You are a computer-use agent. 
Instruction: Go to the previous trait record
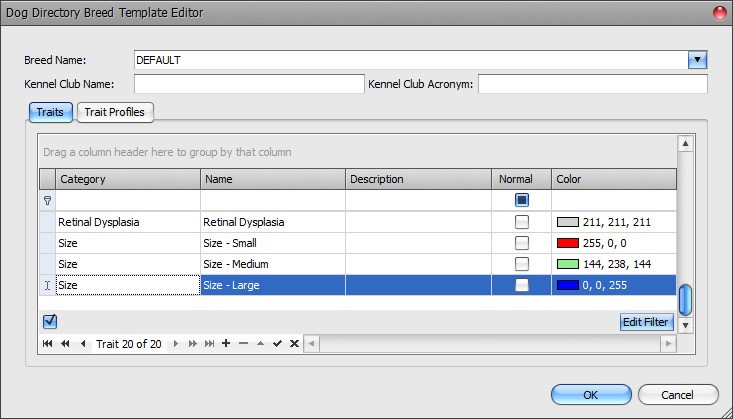(82, 343)
